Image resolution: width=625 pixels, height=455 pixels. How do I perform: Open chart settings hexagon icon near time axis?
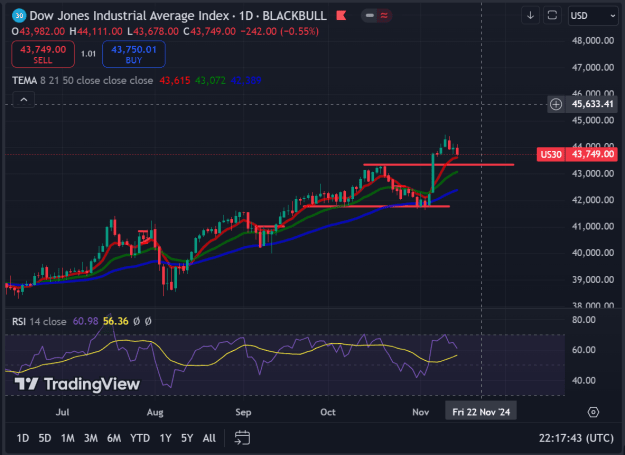pyautogui.click(x=593, y=412)
